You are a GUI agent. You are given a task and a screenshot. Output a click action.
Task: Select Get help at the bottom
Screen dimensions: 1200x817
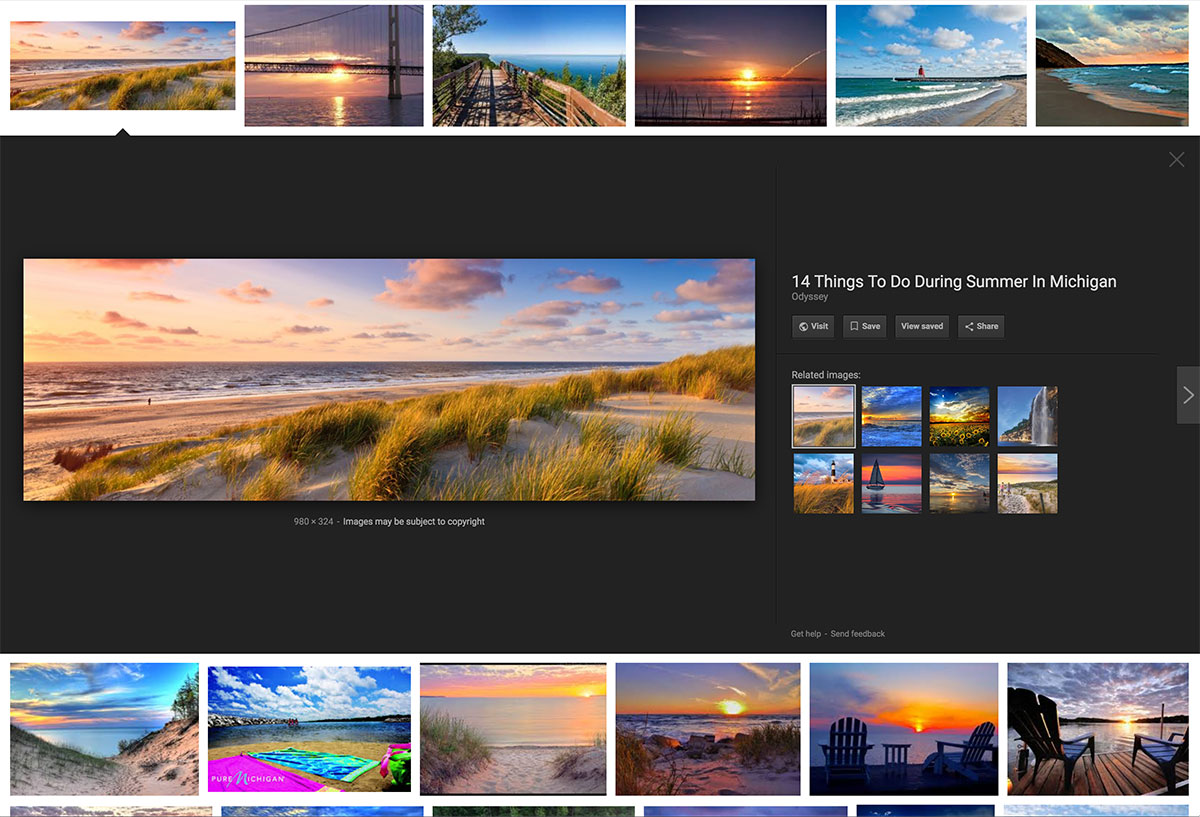coord(805,633)
